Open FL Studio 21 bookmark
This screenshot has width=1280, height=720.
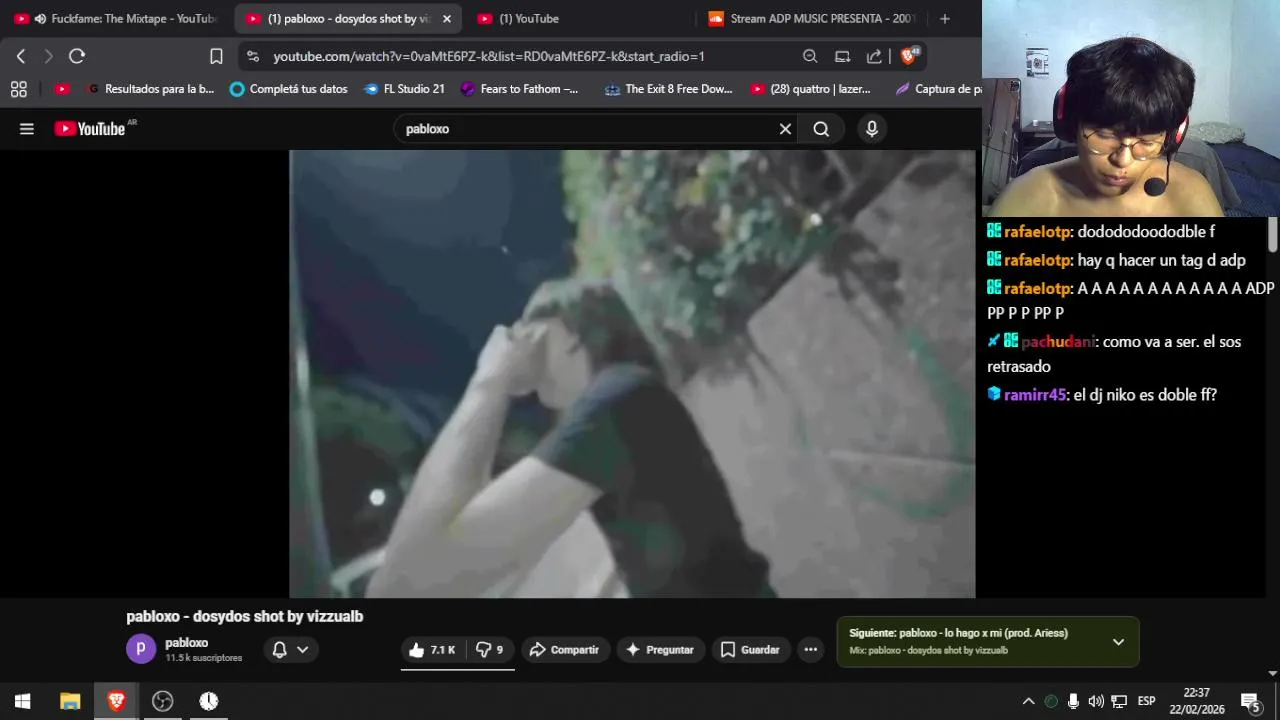pyautogui.click(x=405, y=89)
